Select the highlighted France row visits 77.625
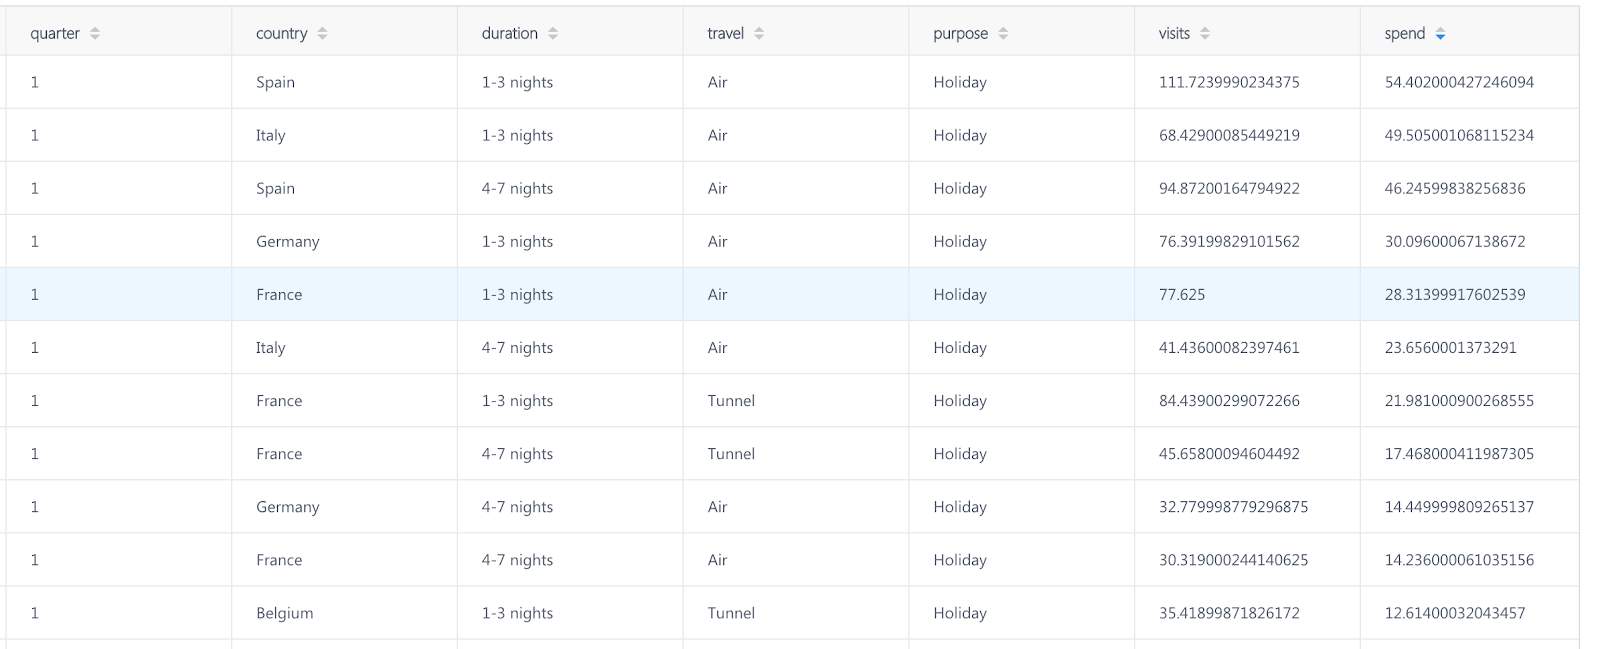Screen dimensions: 1600x649 tap(1182, 295)
